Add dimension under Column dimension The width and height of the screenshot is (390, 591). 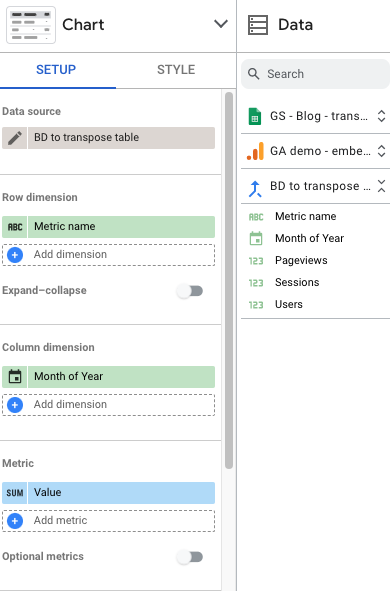pyautogui.click(x=109, y=405)
